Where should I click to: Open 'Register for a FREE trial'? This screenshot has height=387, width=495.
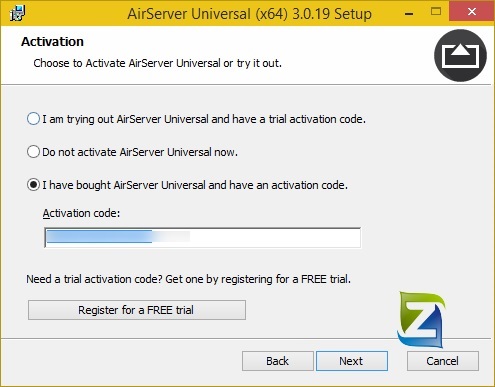[x=137, y=310]
